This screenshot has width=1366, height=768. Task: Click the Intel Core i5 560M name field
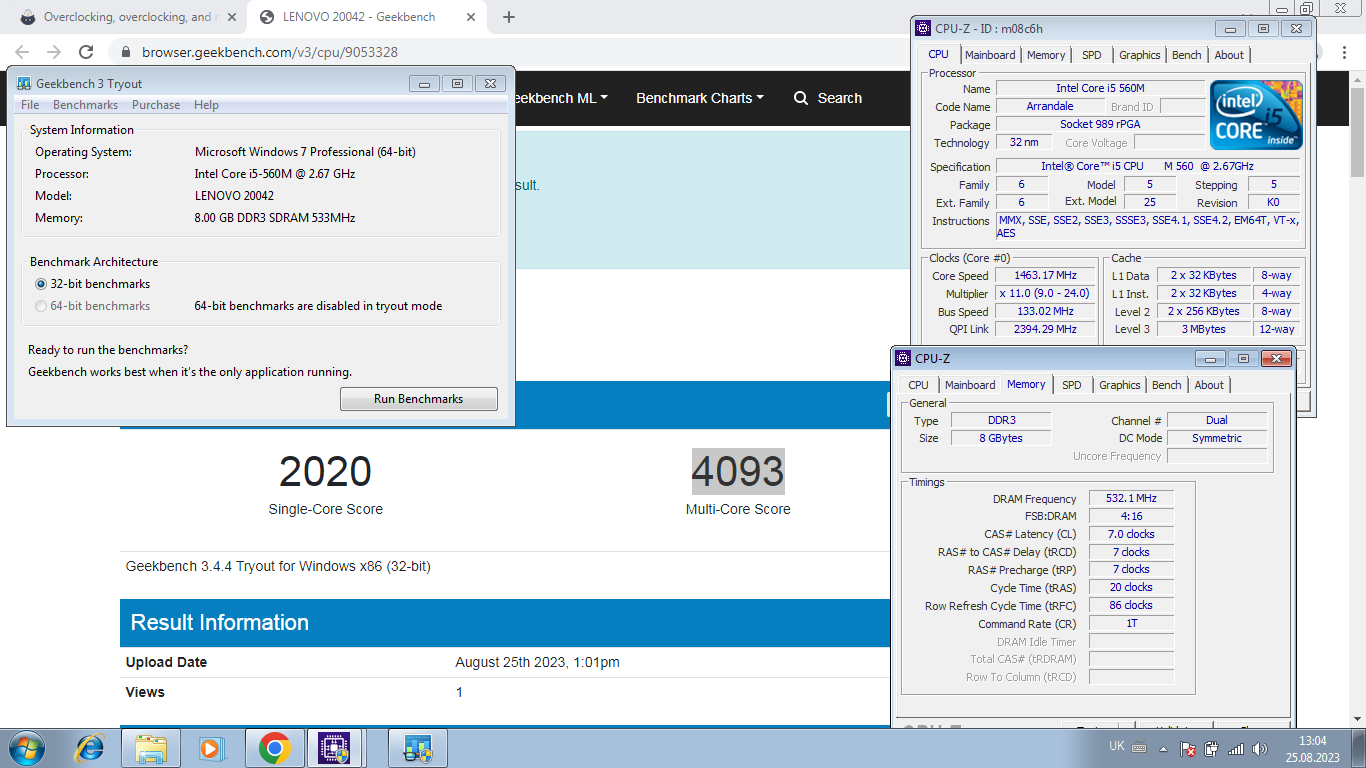1100,88
